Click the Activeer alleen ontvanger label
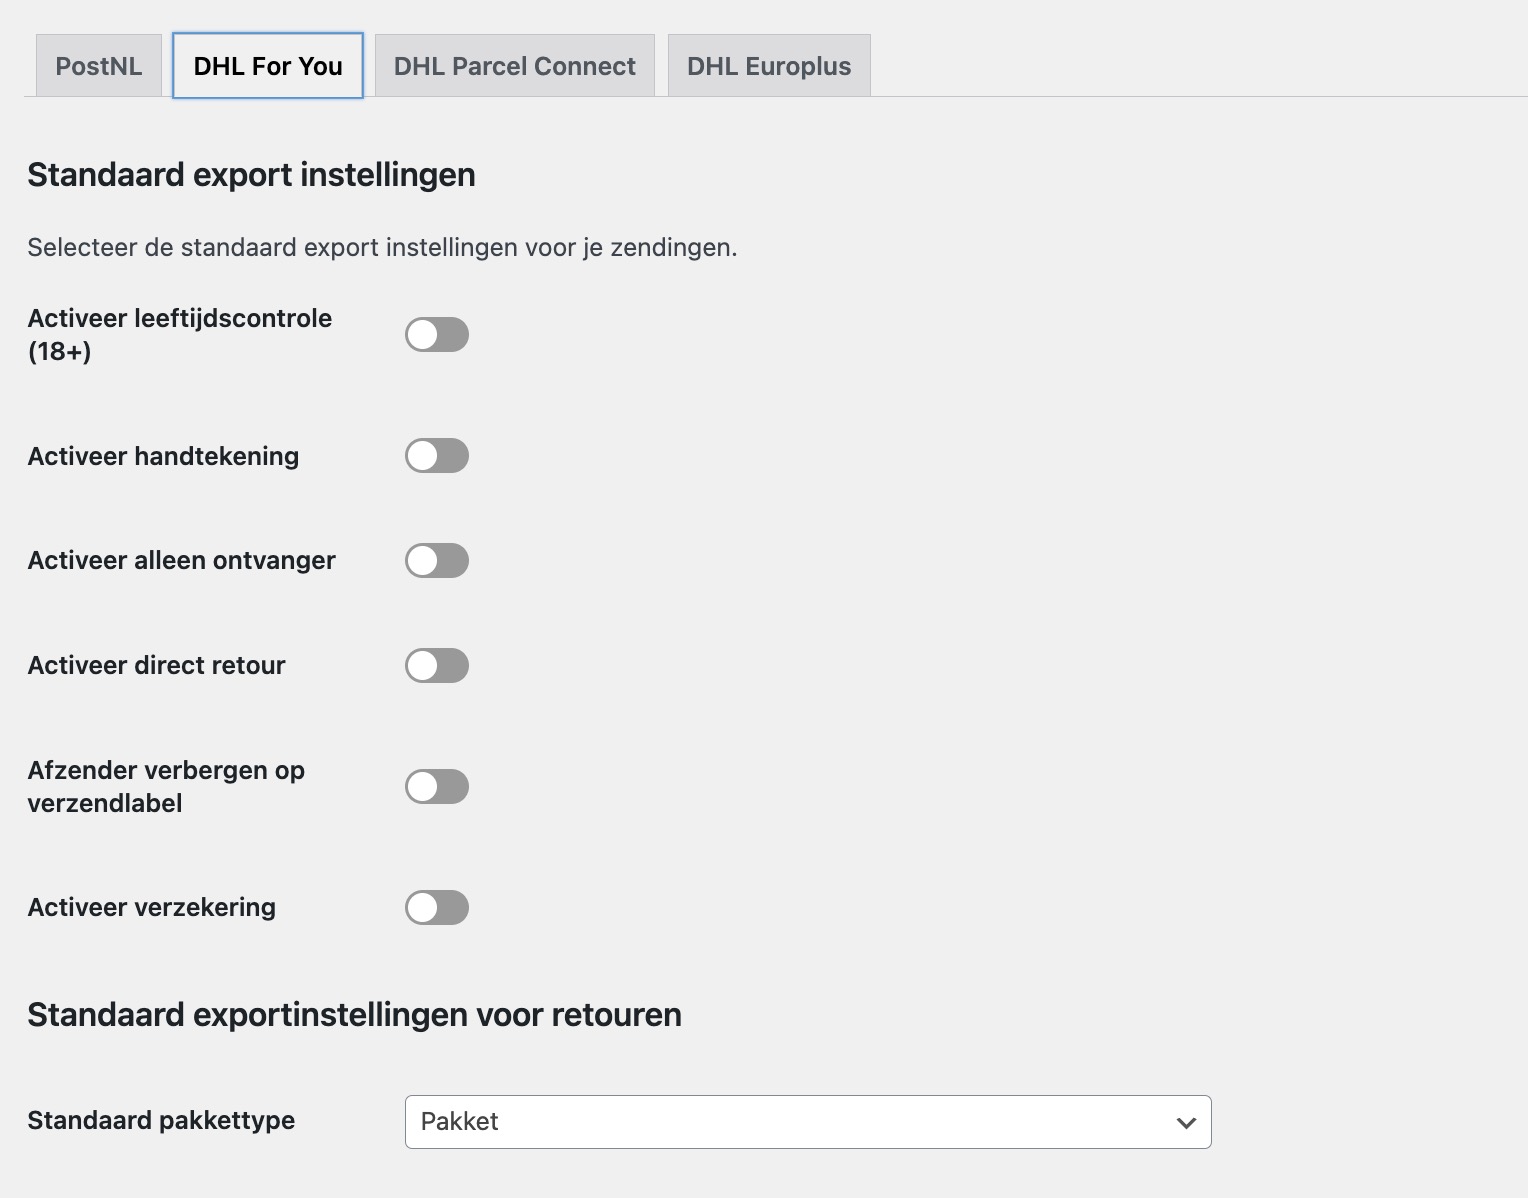This screenshot has width=1528, height=1198. [x=181, y=561]
